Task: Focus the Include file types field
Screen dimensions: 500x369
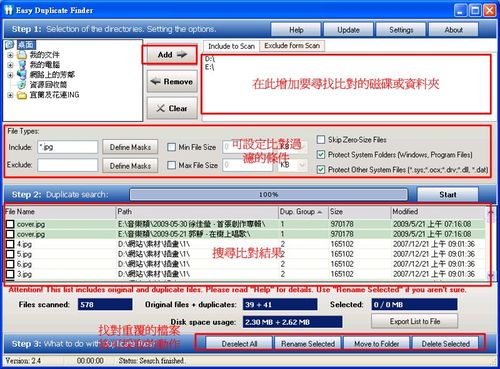Action: pyautogui.click(x=68, y=147)
